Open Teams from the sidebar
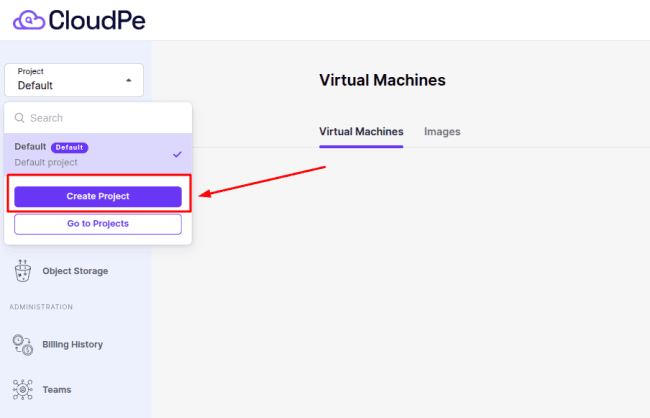Viewport: 650px width, 418px height. [57, 390]
